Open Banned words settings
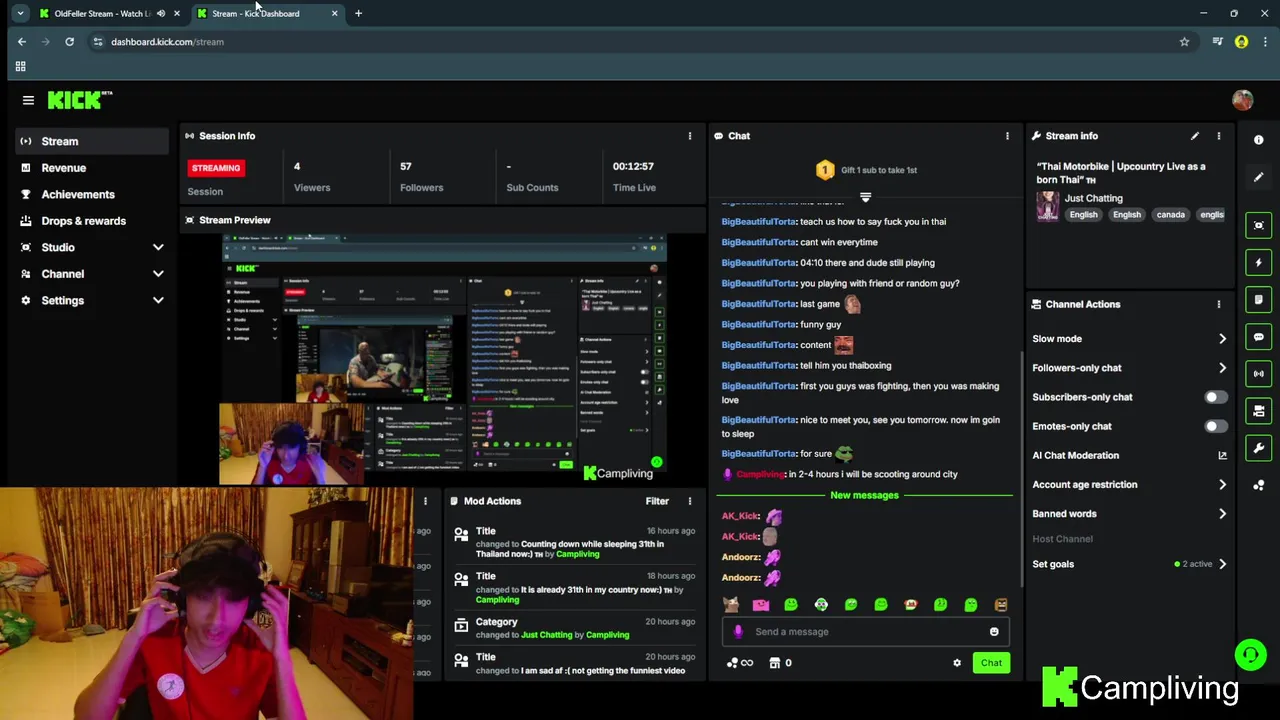Image resolution: width=1280 pixels, height=720 pixels. pos(1129,514)
